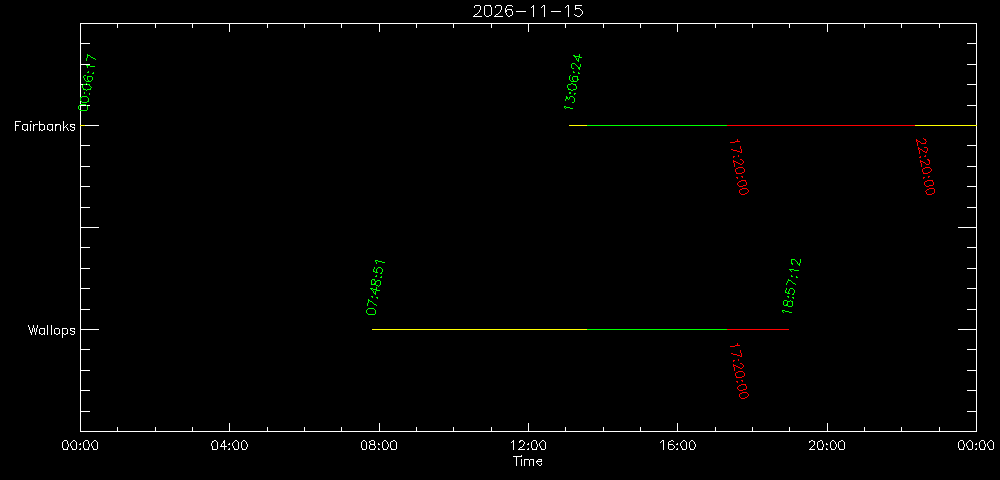Screen dimensions: 1000x480
Task: Click the 20:00 x-axis tick label
Action: pyautogui.click(x=827, y=446)
